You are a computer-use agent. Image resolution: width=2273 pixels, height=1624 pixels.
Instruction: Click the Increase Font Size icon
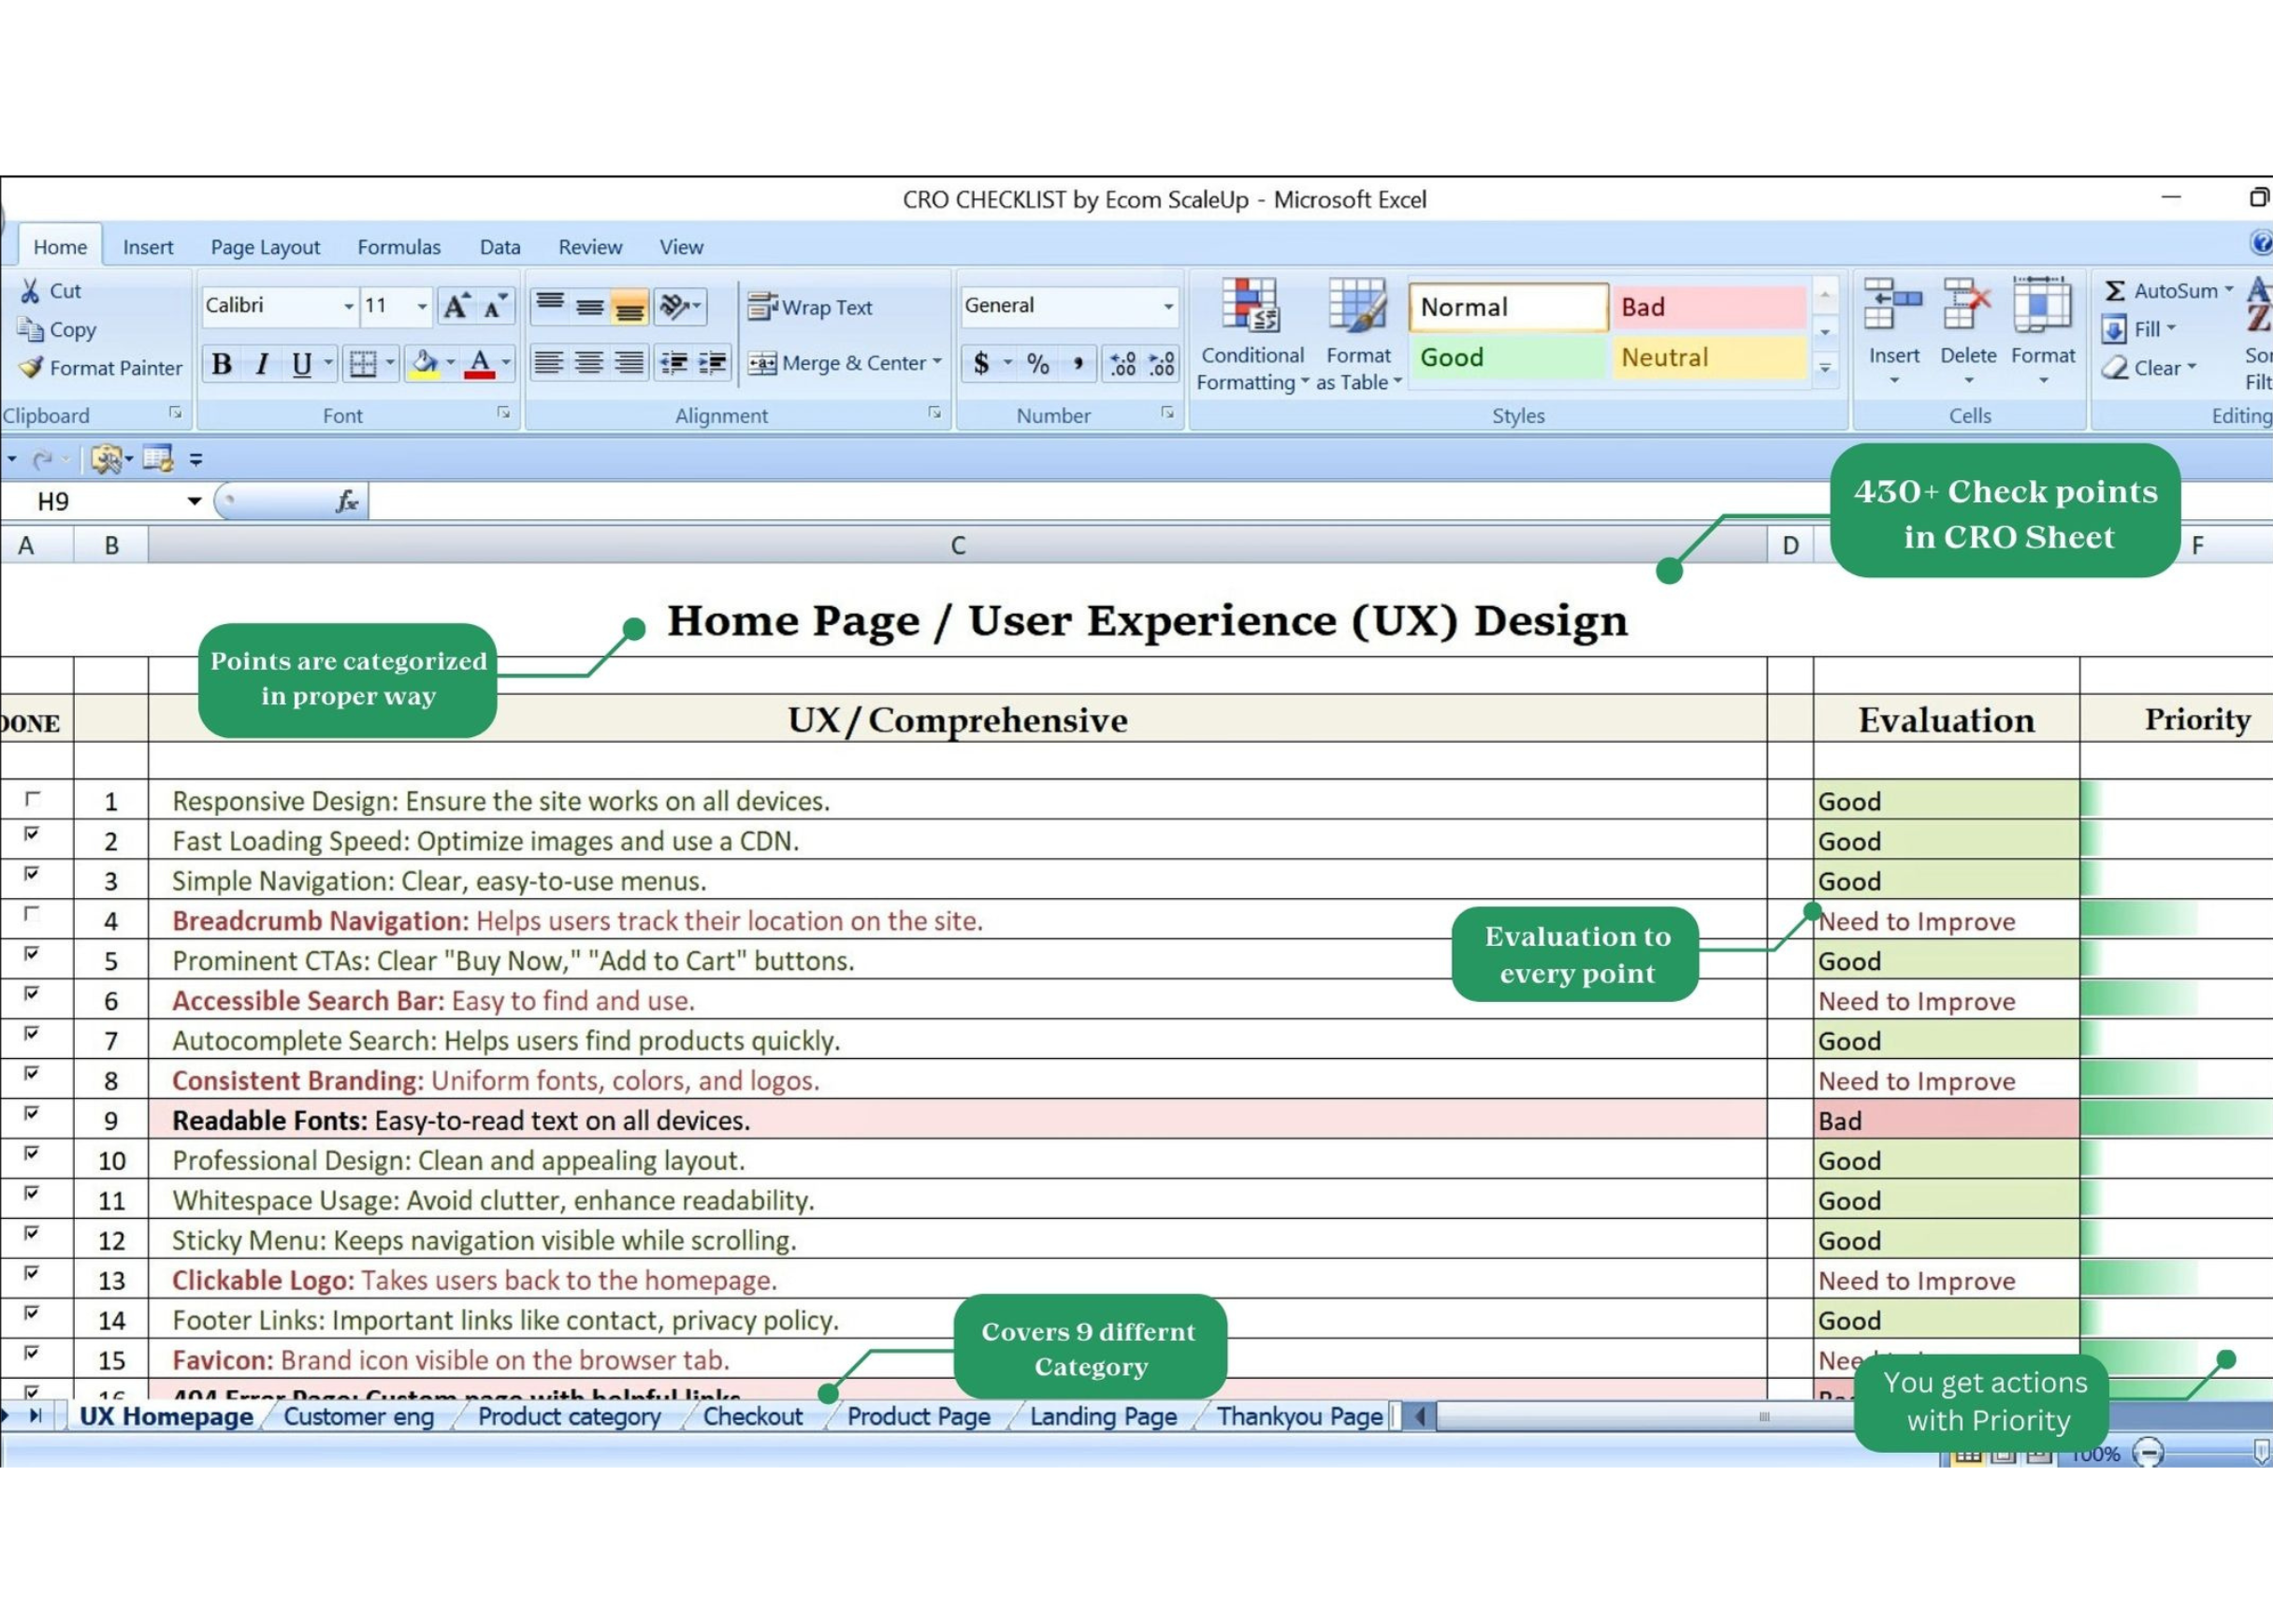pyautogui.click(x=456, y=306)
